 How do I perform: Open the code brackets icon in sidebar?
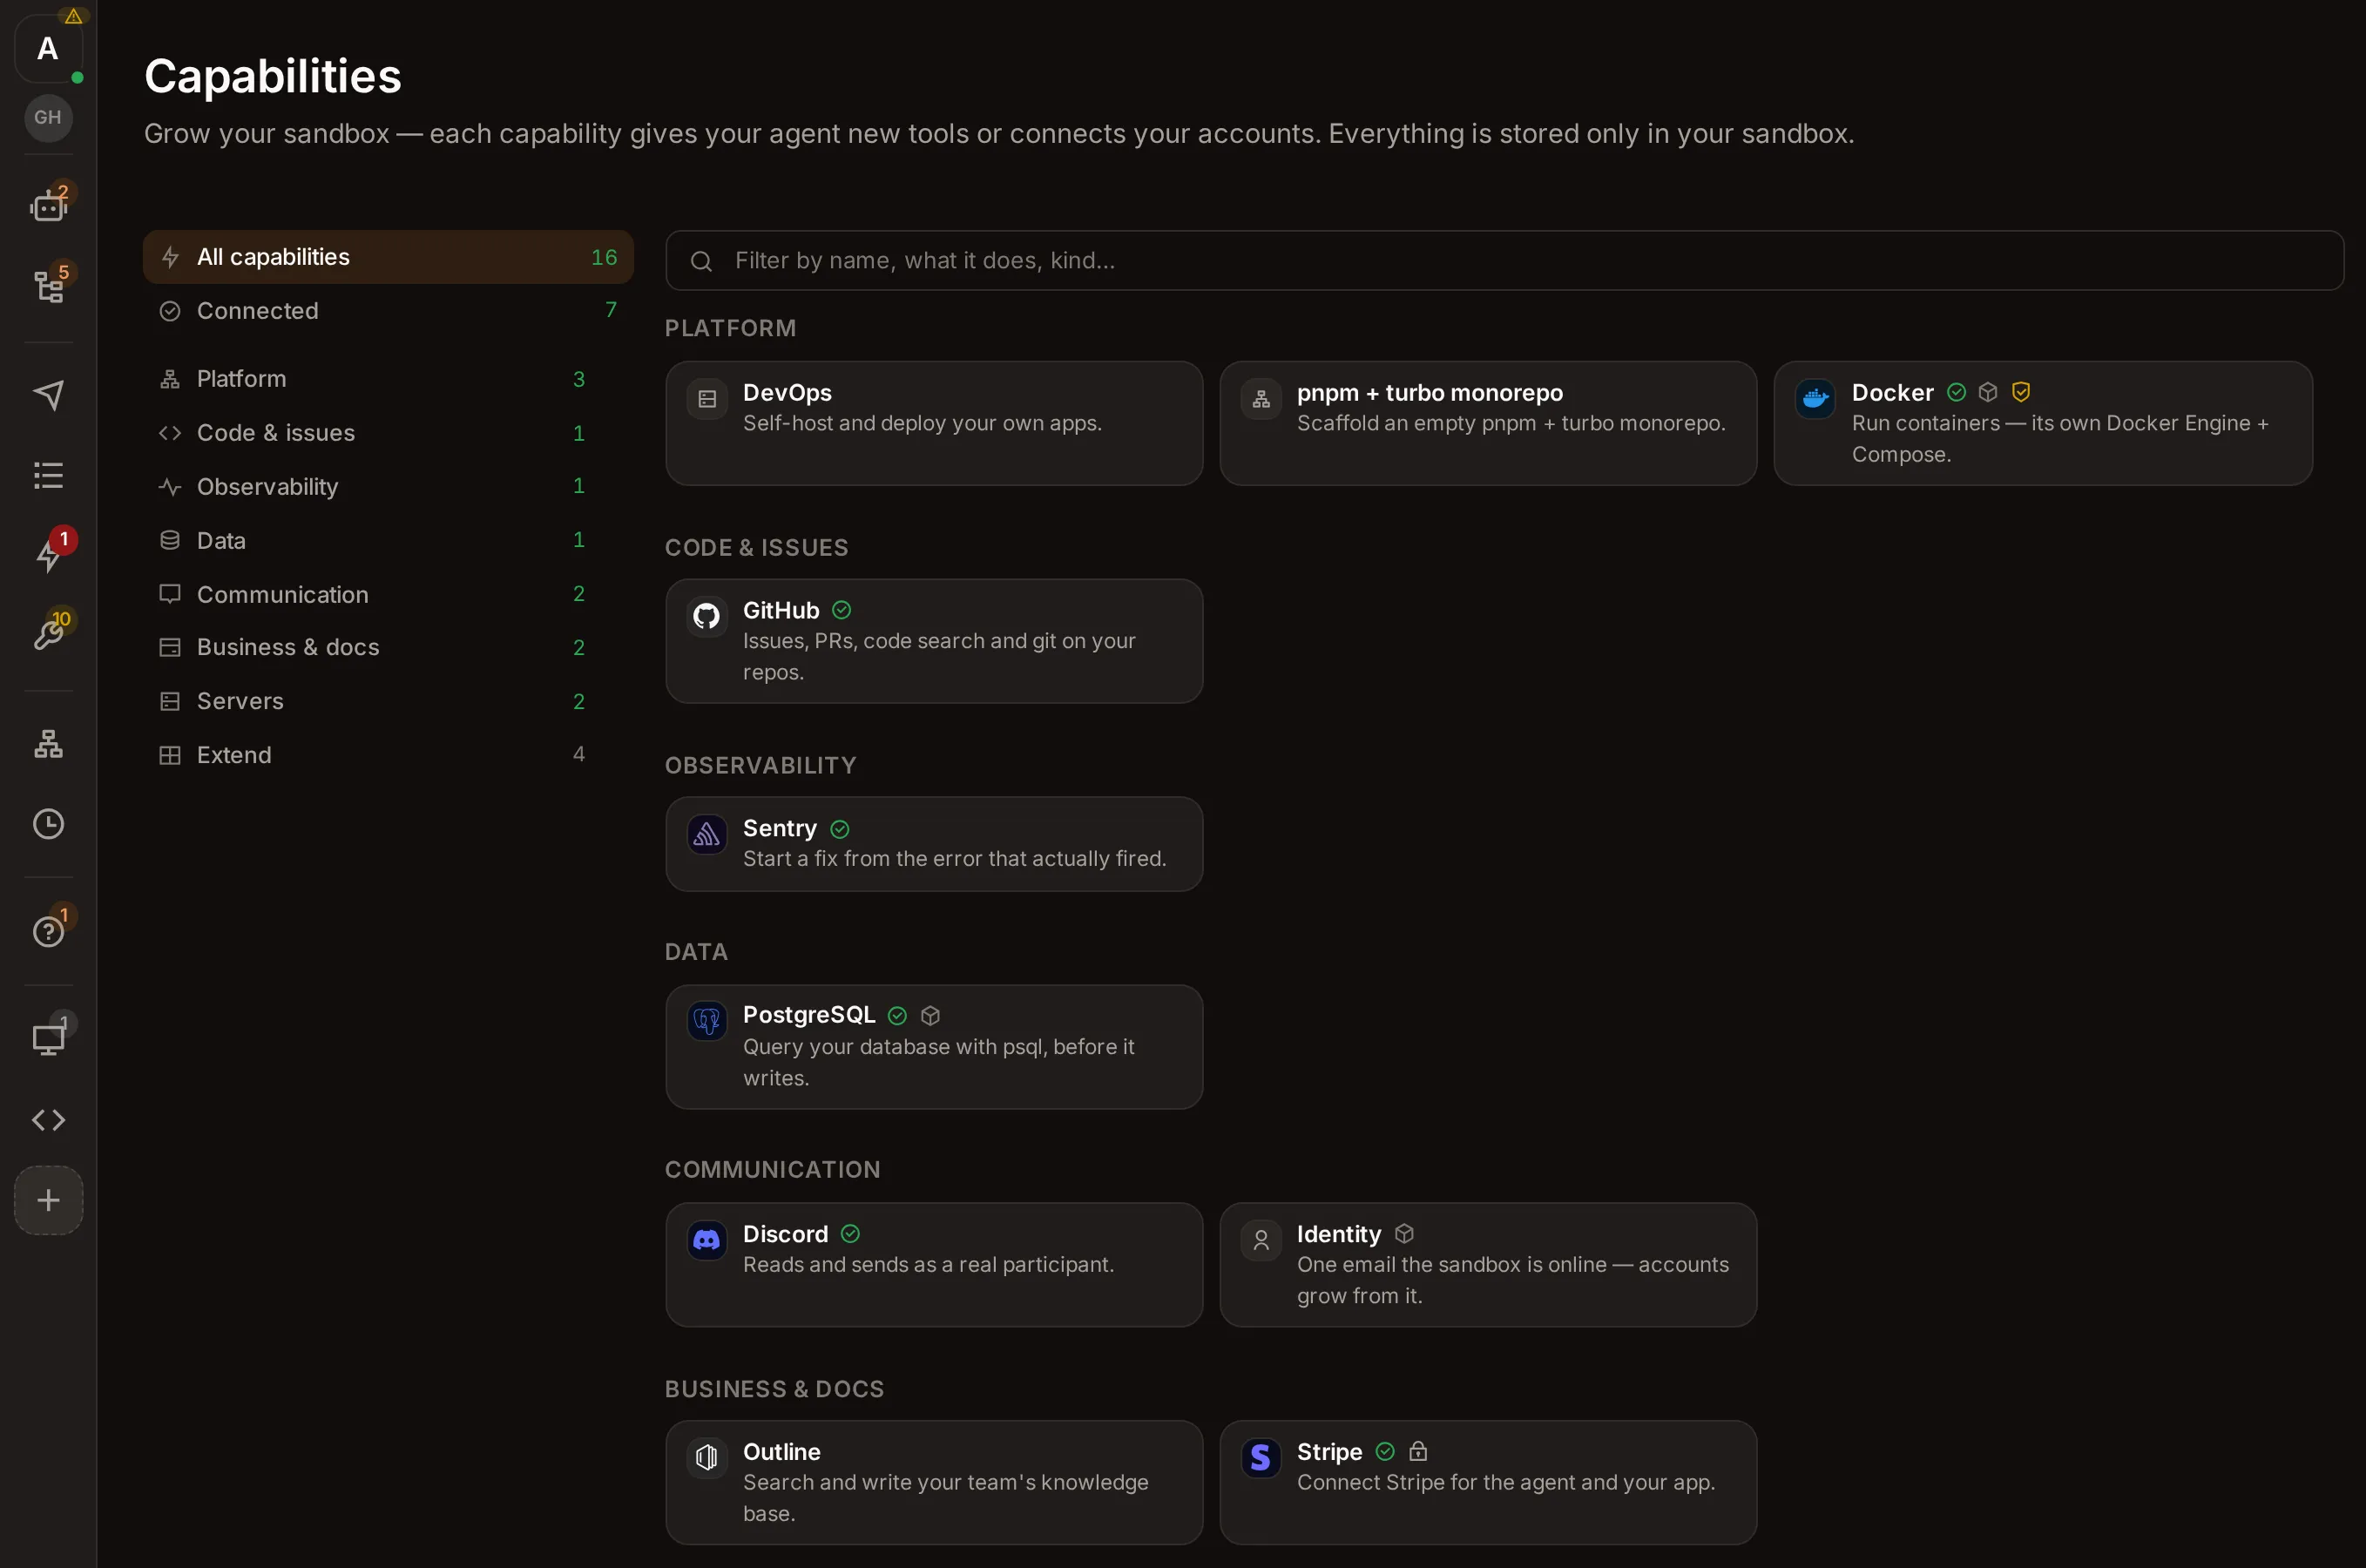48,1119
